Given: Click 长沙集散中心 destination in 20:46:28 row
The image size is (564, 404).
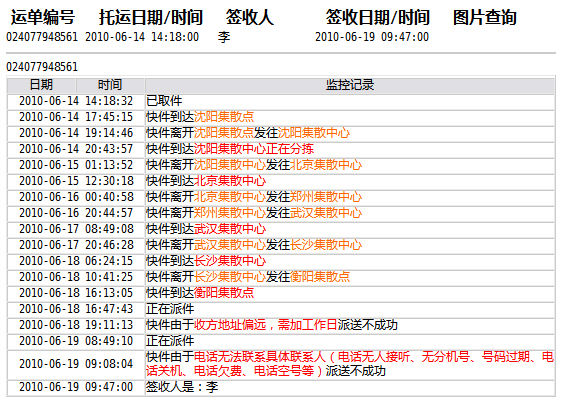Looking at the screenshot, I should (326, 245).
